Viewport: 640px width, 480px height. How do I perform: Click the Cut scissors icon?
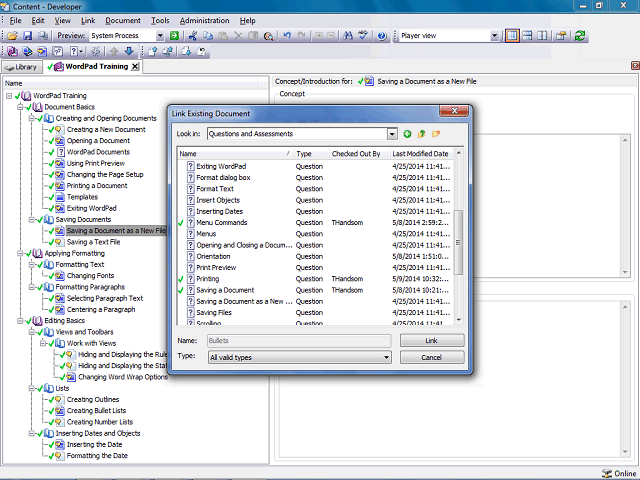pos(193,36)
